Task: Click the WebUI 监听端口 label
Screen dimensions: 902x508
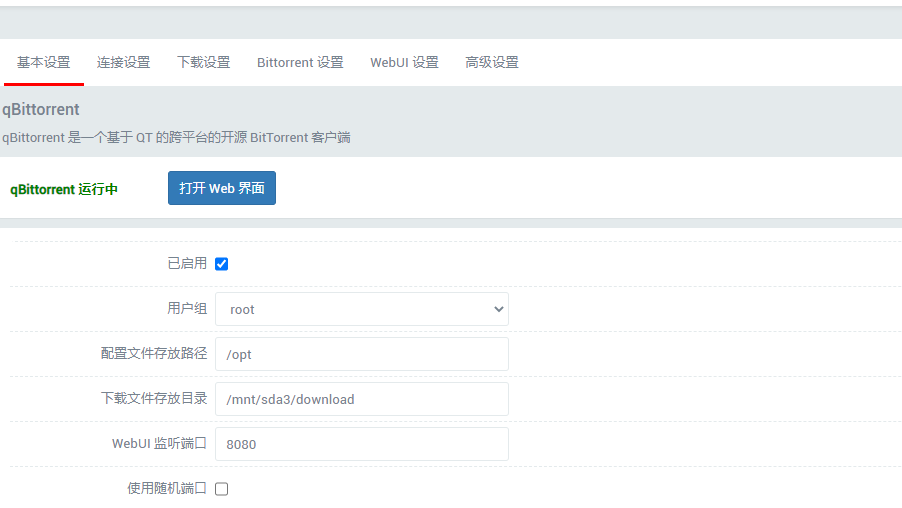Action: 159,443
